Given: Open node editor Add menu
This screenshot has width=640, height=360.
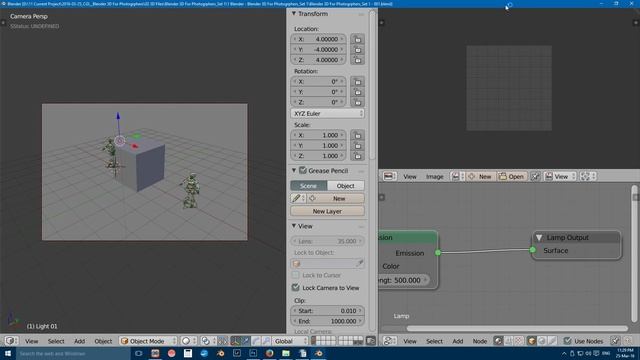Looking at the screenshot, I should [x=458, y=341].
